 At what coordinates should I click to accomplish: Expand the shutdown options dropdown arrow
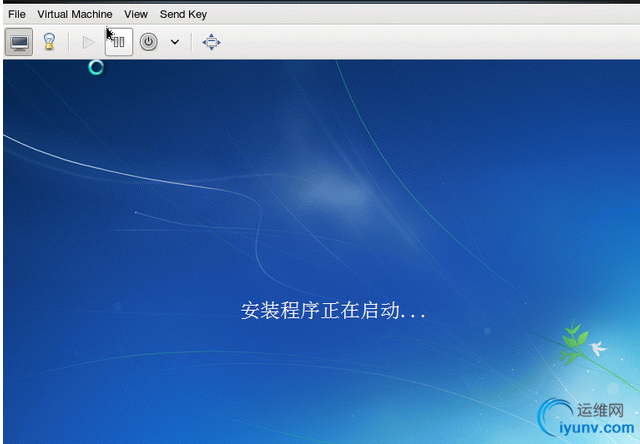pos(175,42)
